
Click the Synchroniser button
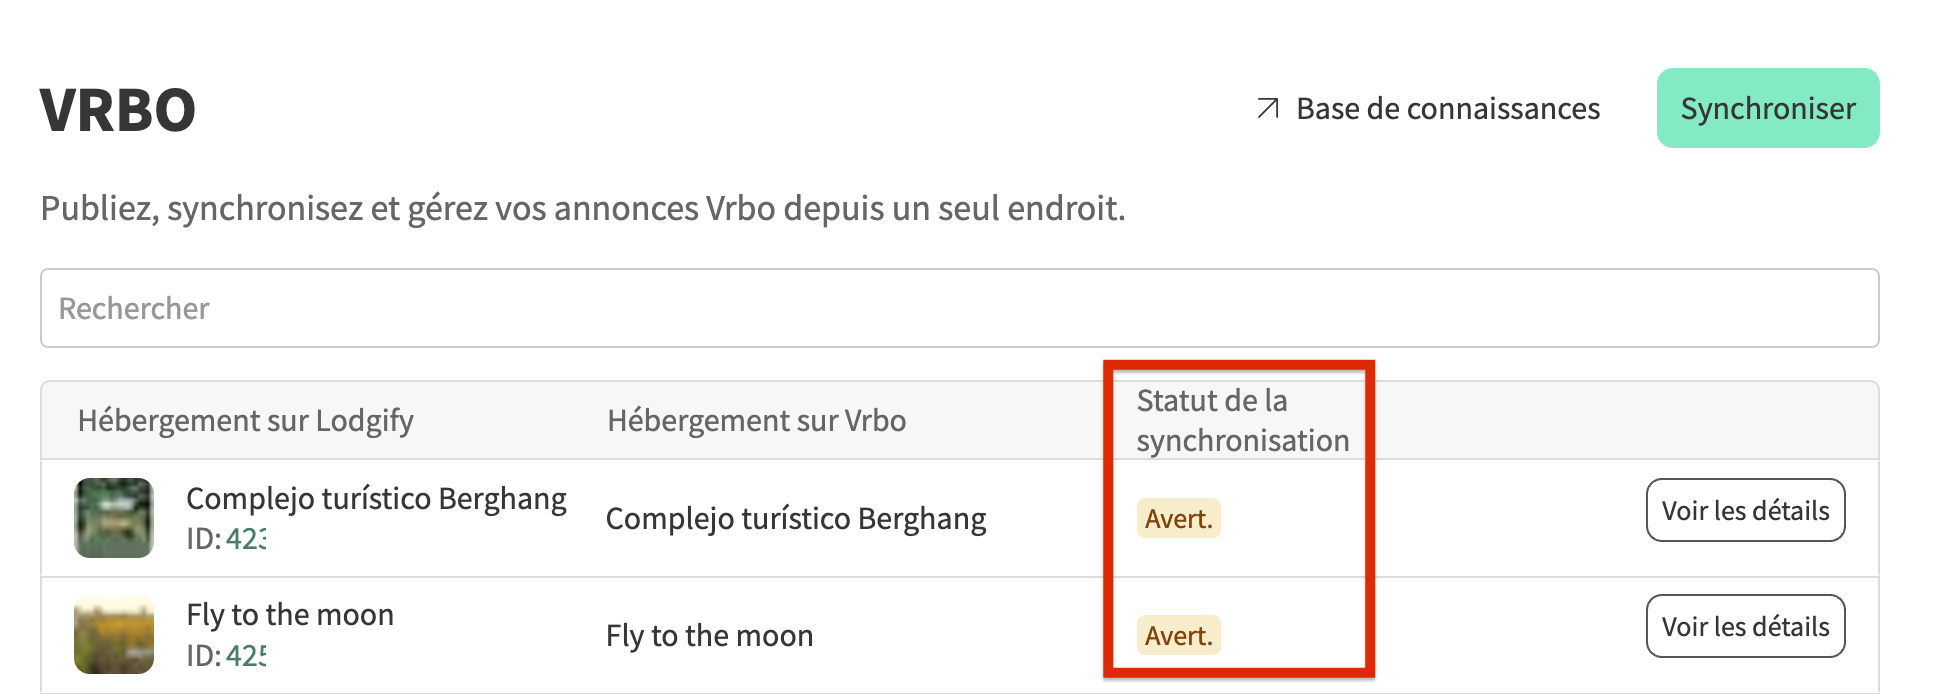[1767, 108]
